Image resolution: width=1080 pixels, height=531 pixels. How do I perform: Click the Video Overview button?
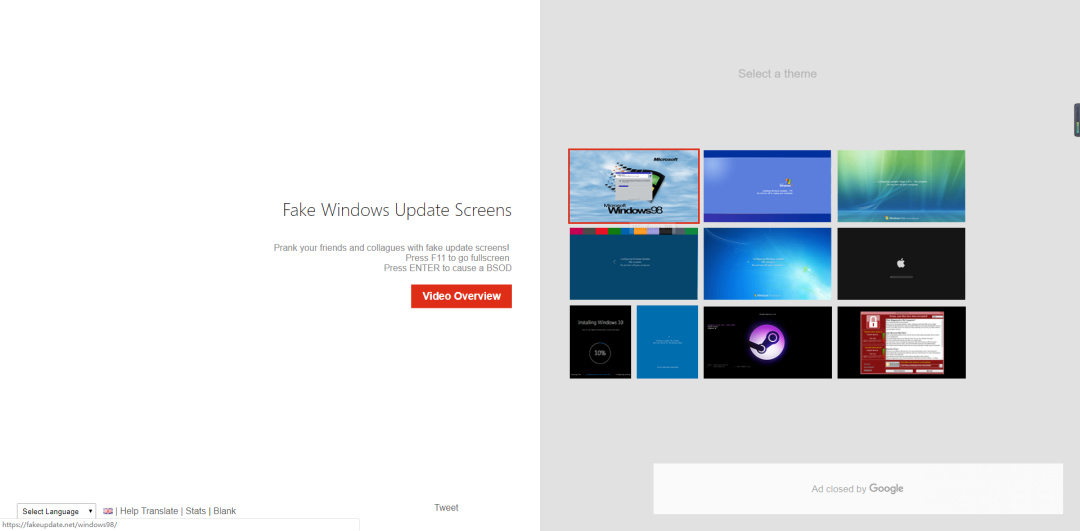(x=461, y=296)
